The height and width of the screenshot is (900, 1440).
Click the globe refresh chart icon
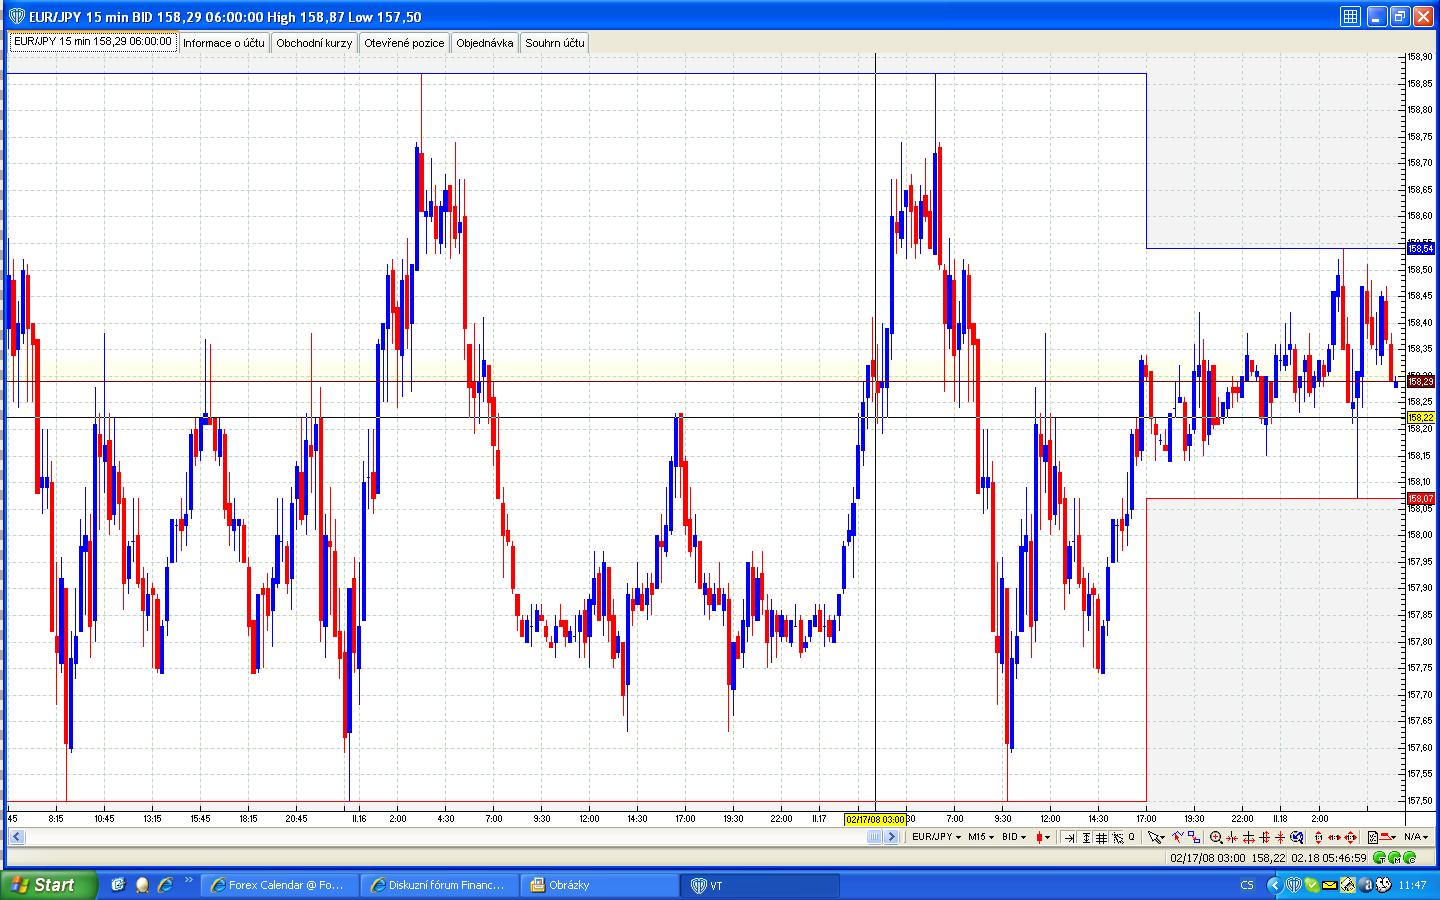pyautogui.click(x=1296, y=837)
